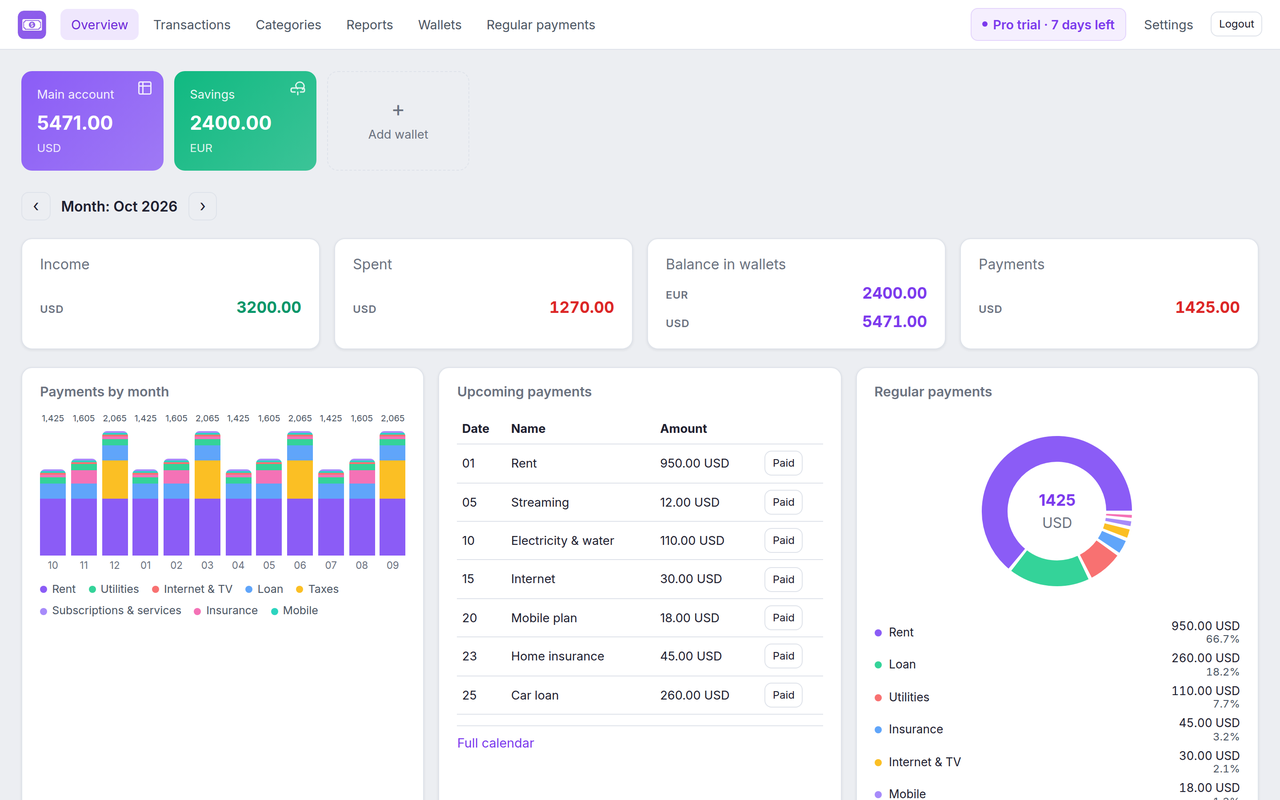Open the Savings wallet card
Viewport: 1280px width, 800px height.
pyautogui.click(x=245, y=121)
